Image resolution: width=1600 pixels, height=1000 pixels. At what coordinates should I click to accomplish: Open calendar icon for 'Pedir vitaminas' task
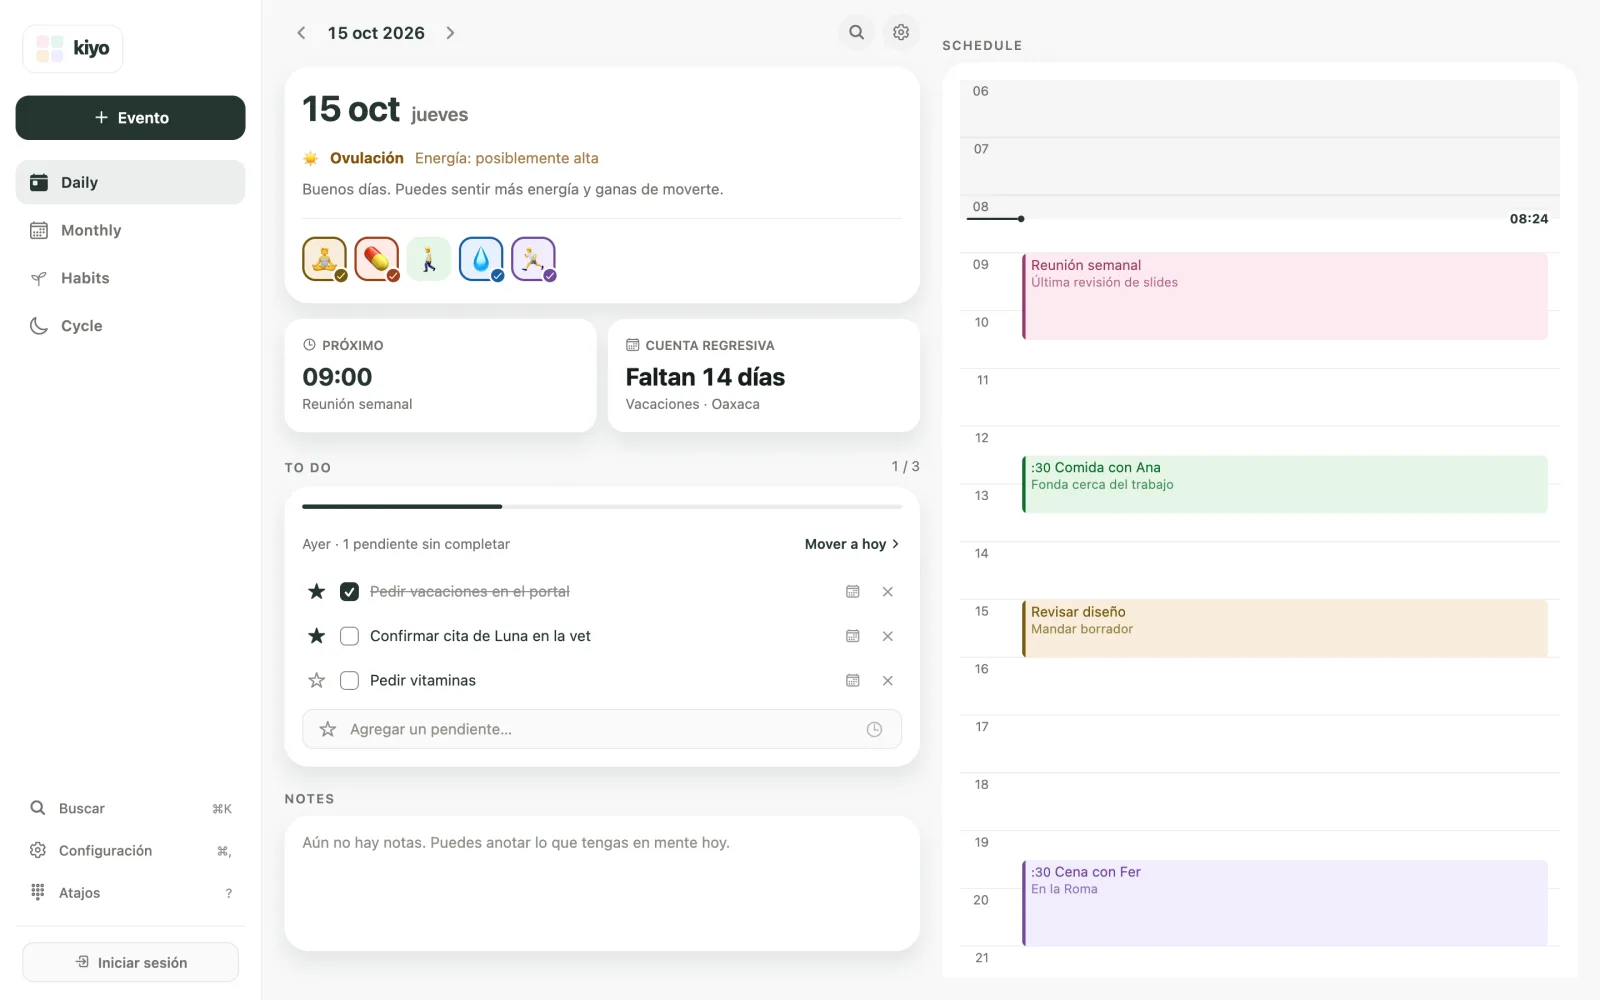853,680
